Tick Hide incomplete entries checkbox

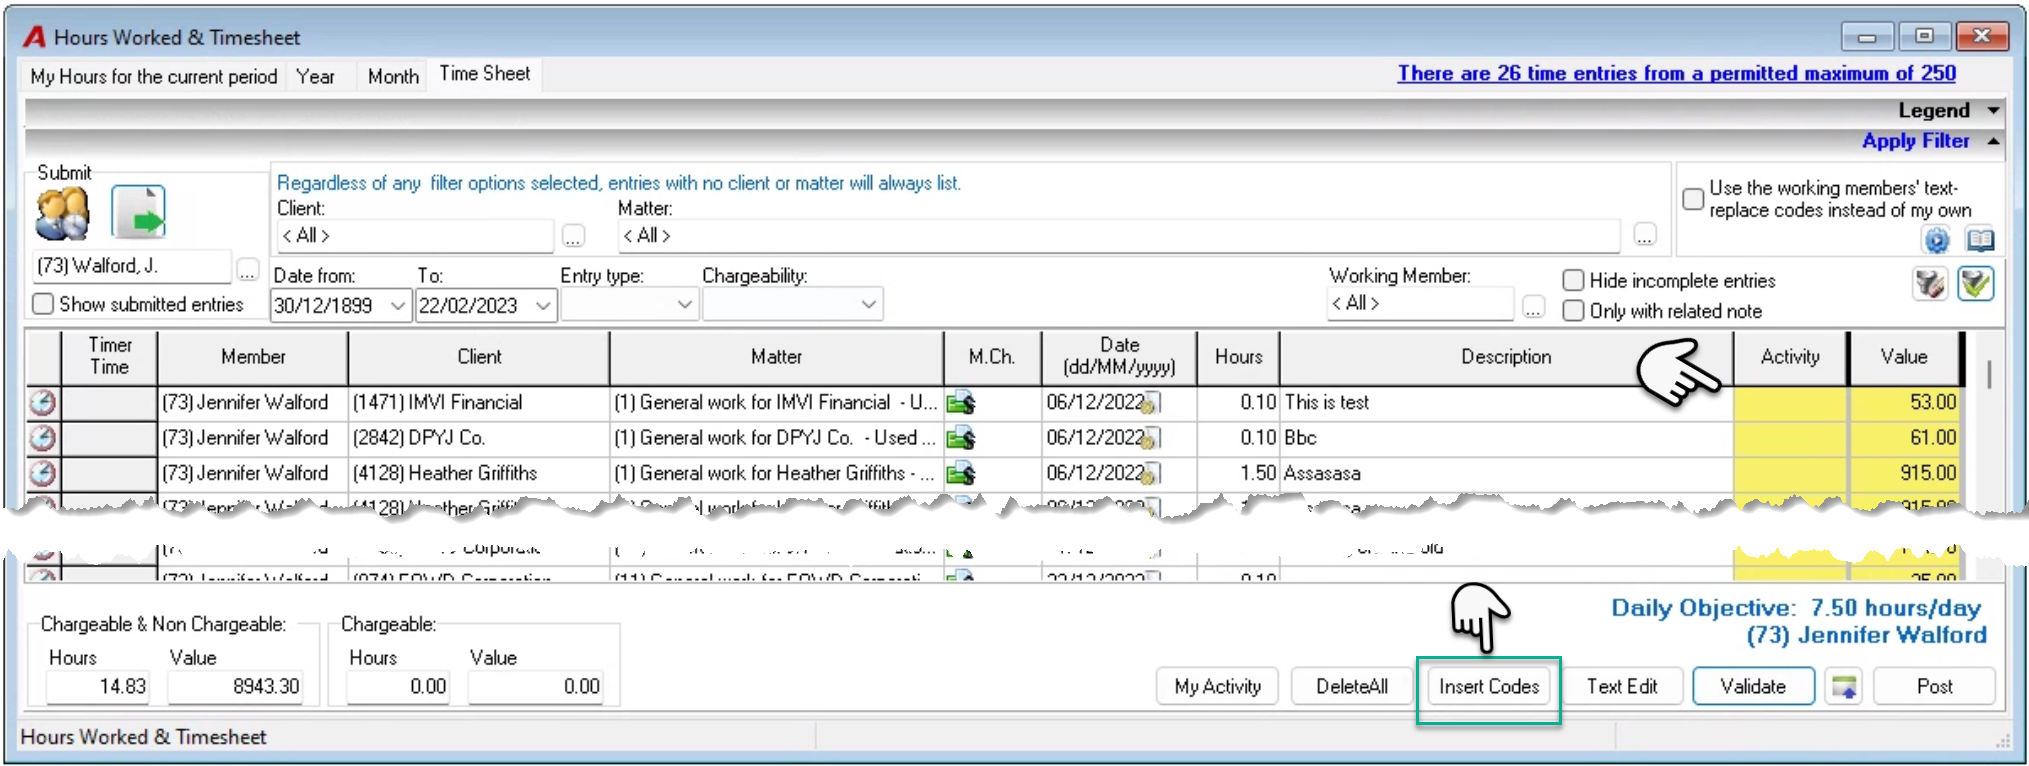(1573, 281)
